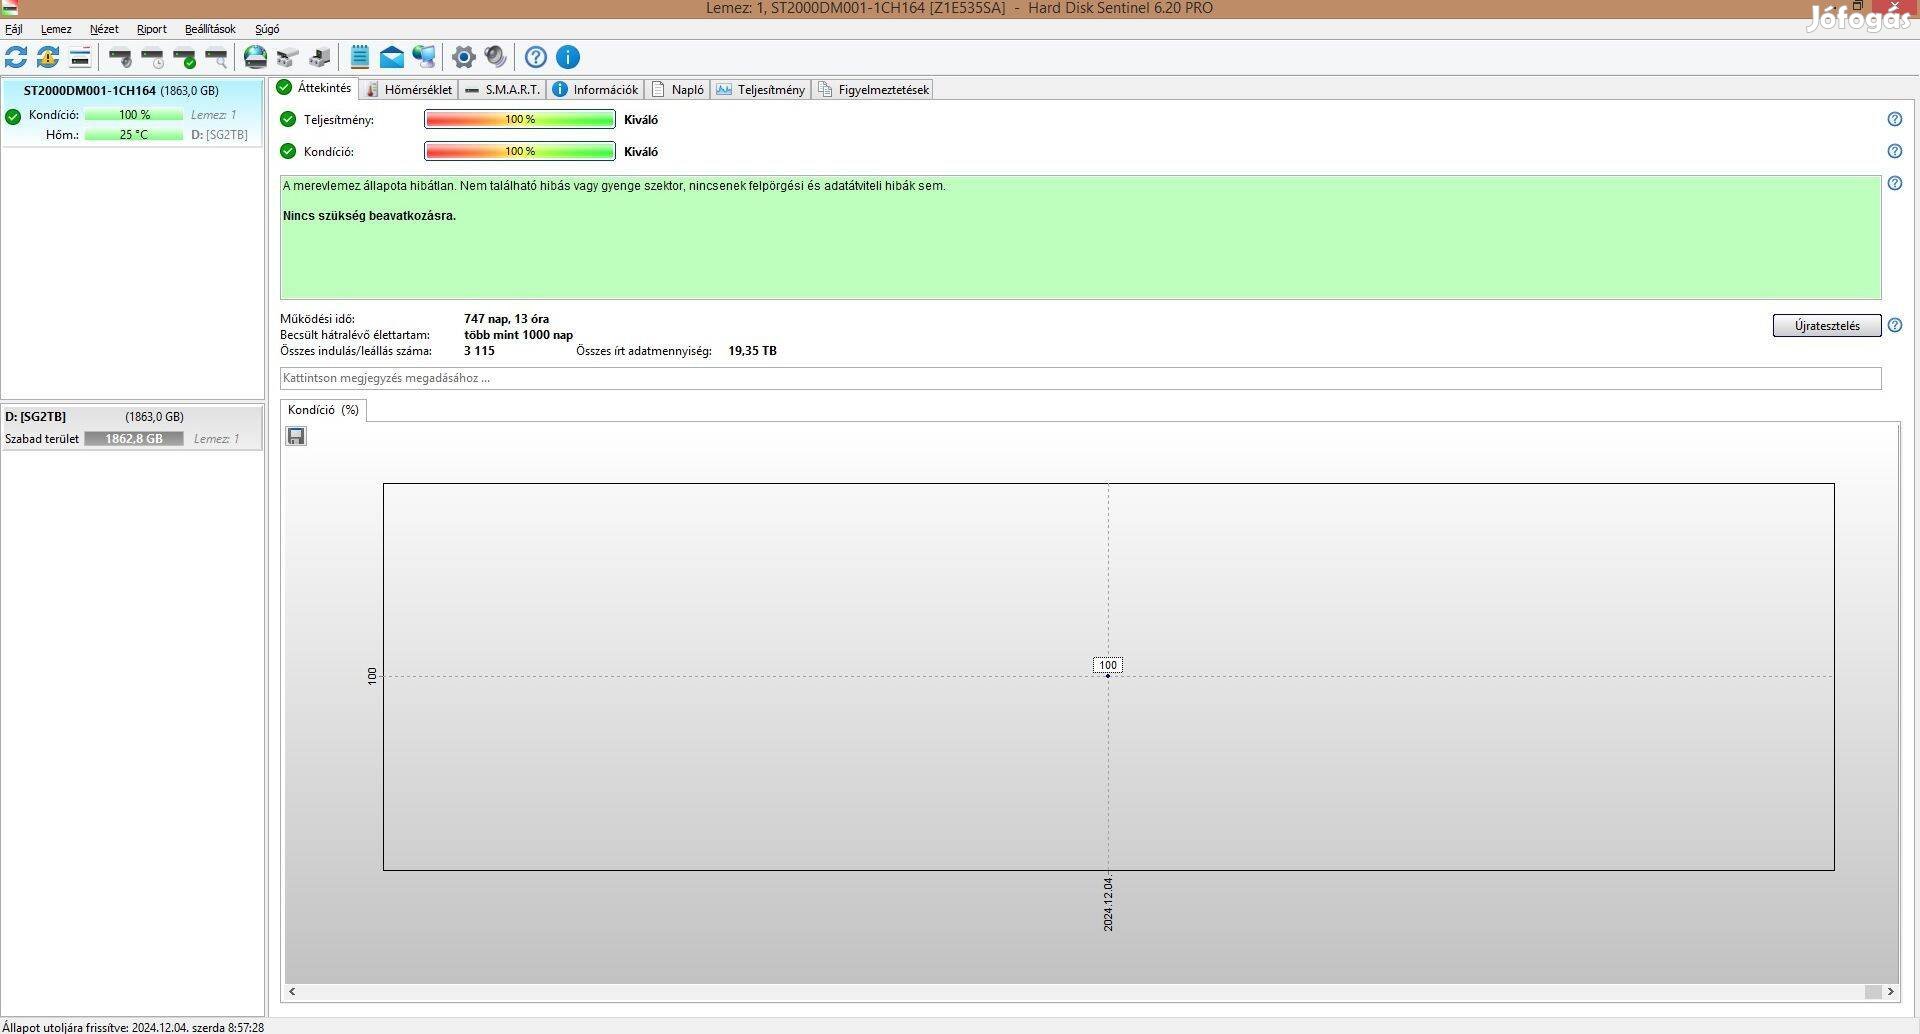This screenshot has width=1920, height=1034.
Task: Open configuration gear icon
Action: click(x=464, y=57)
